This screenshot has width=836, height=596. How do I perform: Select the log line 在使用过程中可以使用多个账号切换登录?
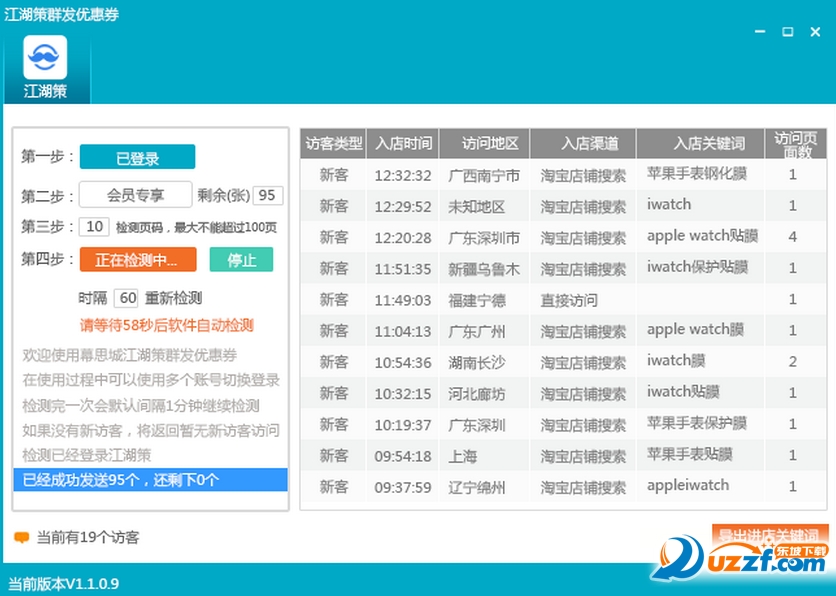[x=151, y=380]
